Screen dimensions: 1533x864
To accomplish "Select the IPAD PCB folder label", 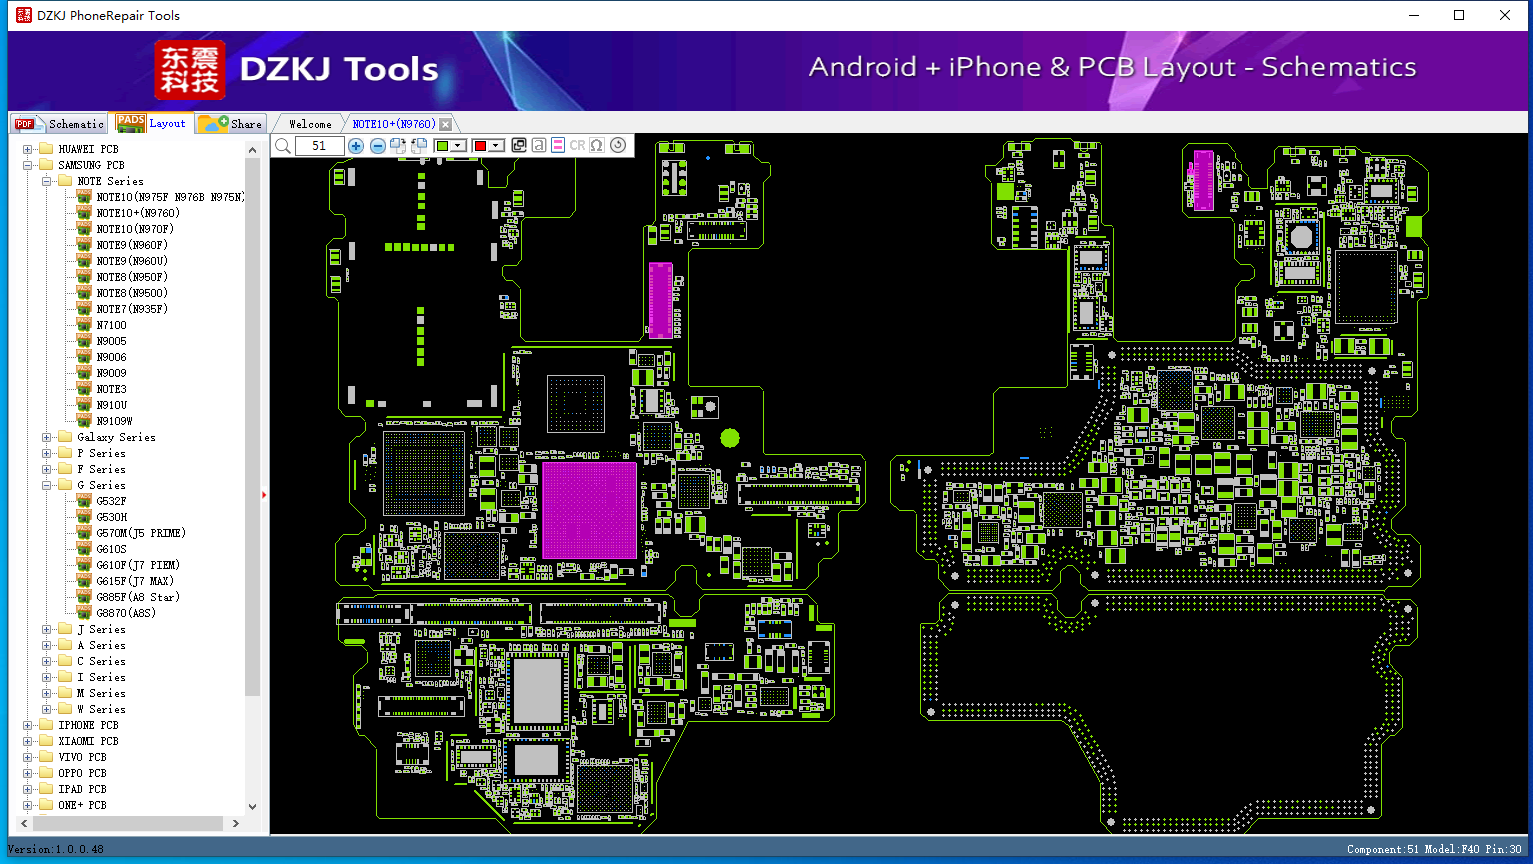I will click(82, 789).
